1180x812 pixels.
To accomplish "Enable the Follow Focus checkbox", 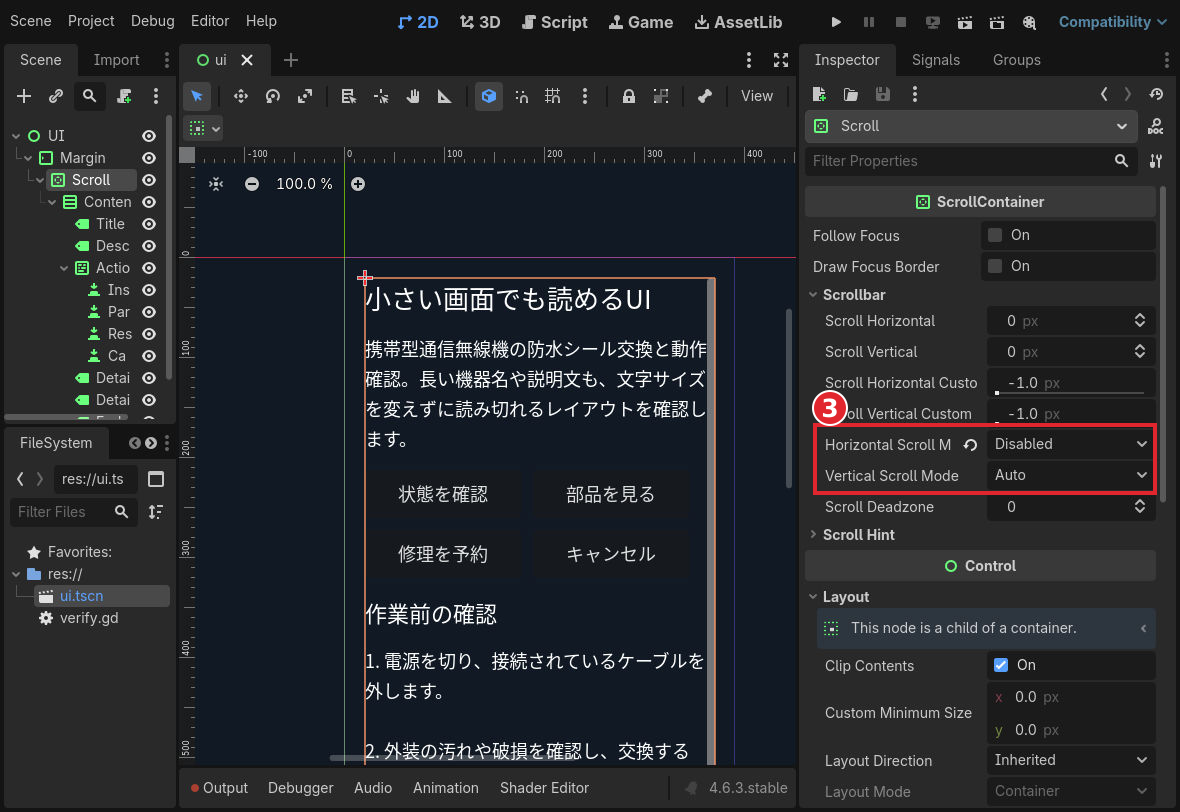I will click(995, 236).
